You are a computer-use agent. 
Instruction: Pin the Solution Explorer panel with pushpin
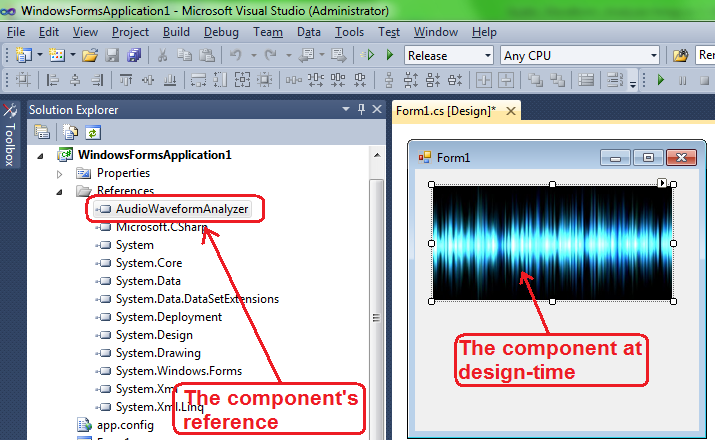361,109
